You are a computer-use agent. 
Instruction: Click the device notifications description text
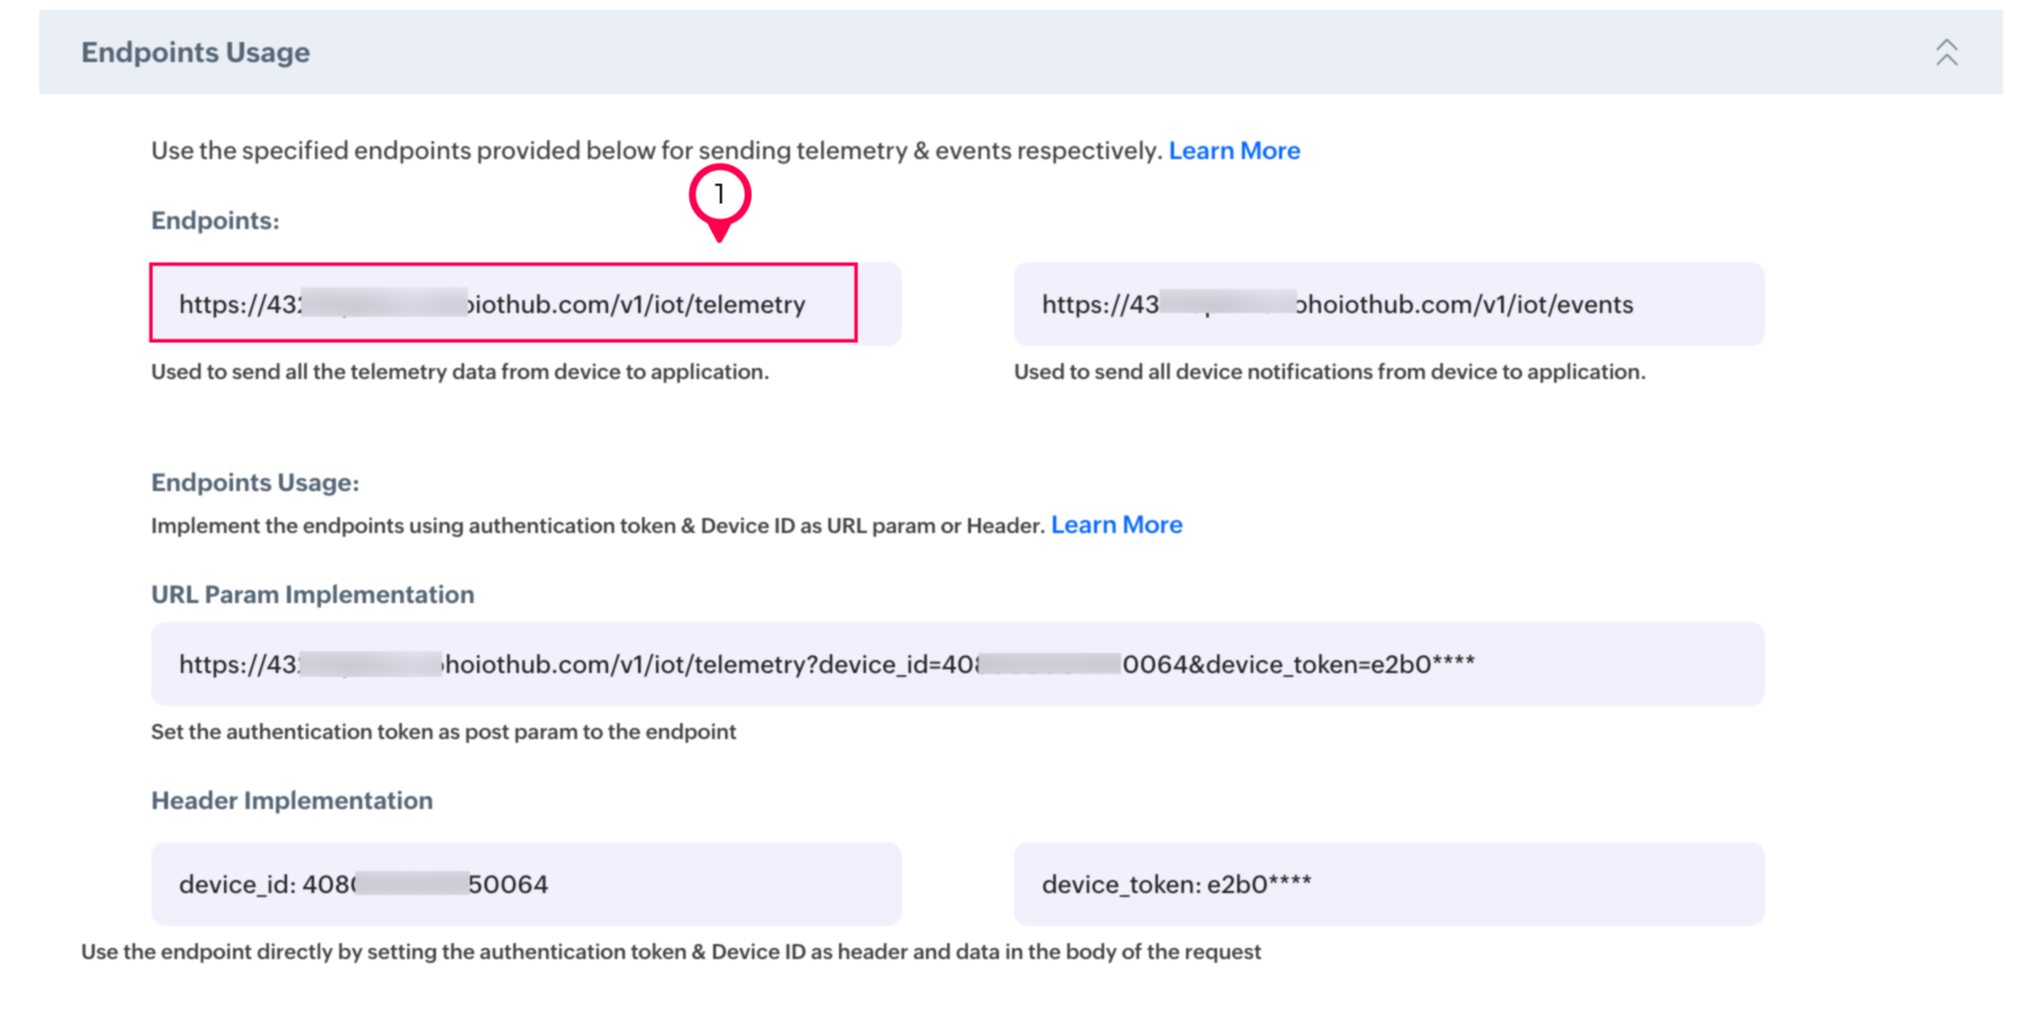[1329, 372]
